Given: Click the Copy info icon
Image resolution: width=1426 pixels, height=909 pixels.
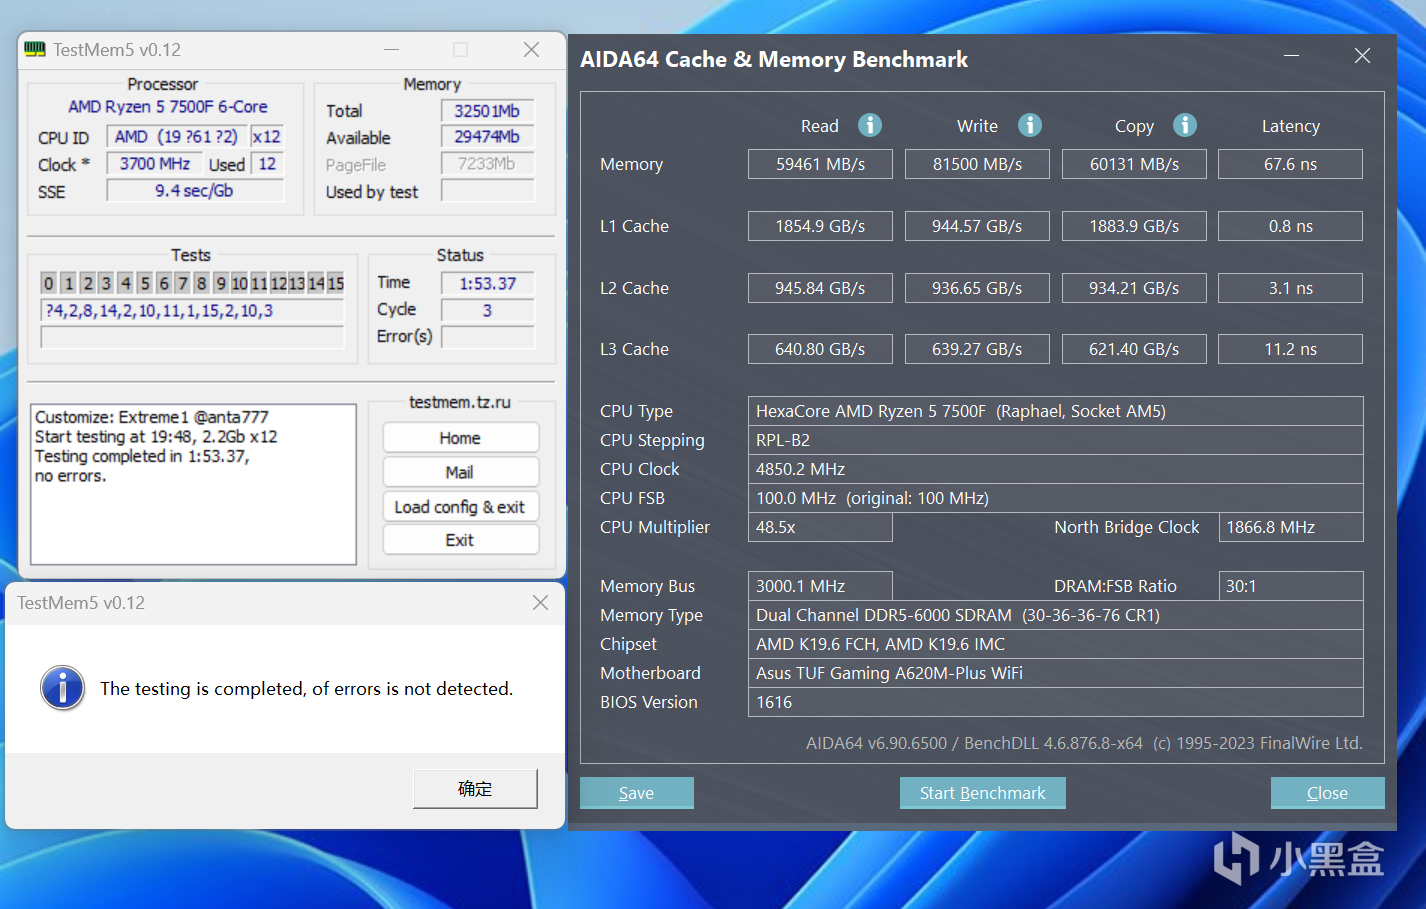Looking at the screenshot, I should point(1185,125).
